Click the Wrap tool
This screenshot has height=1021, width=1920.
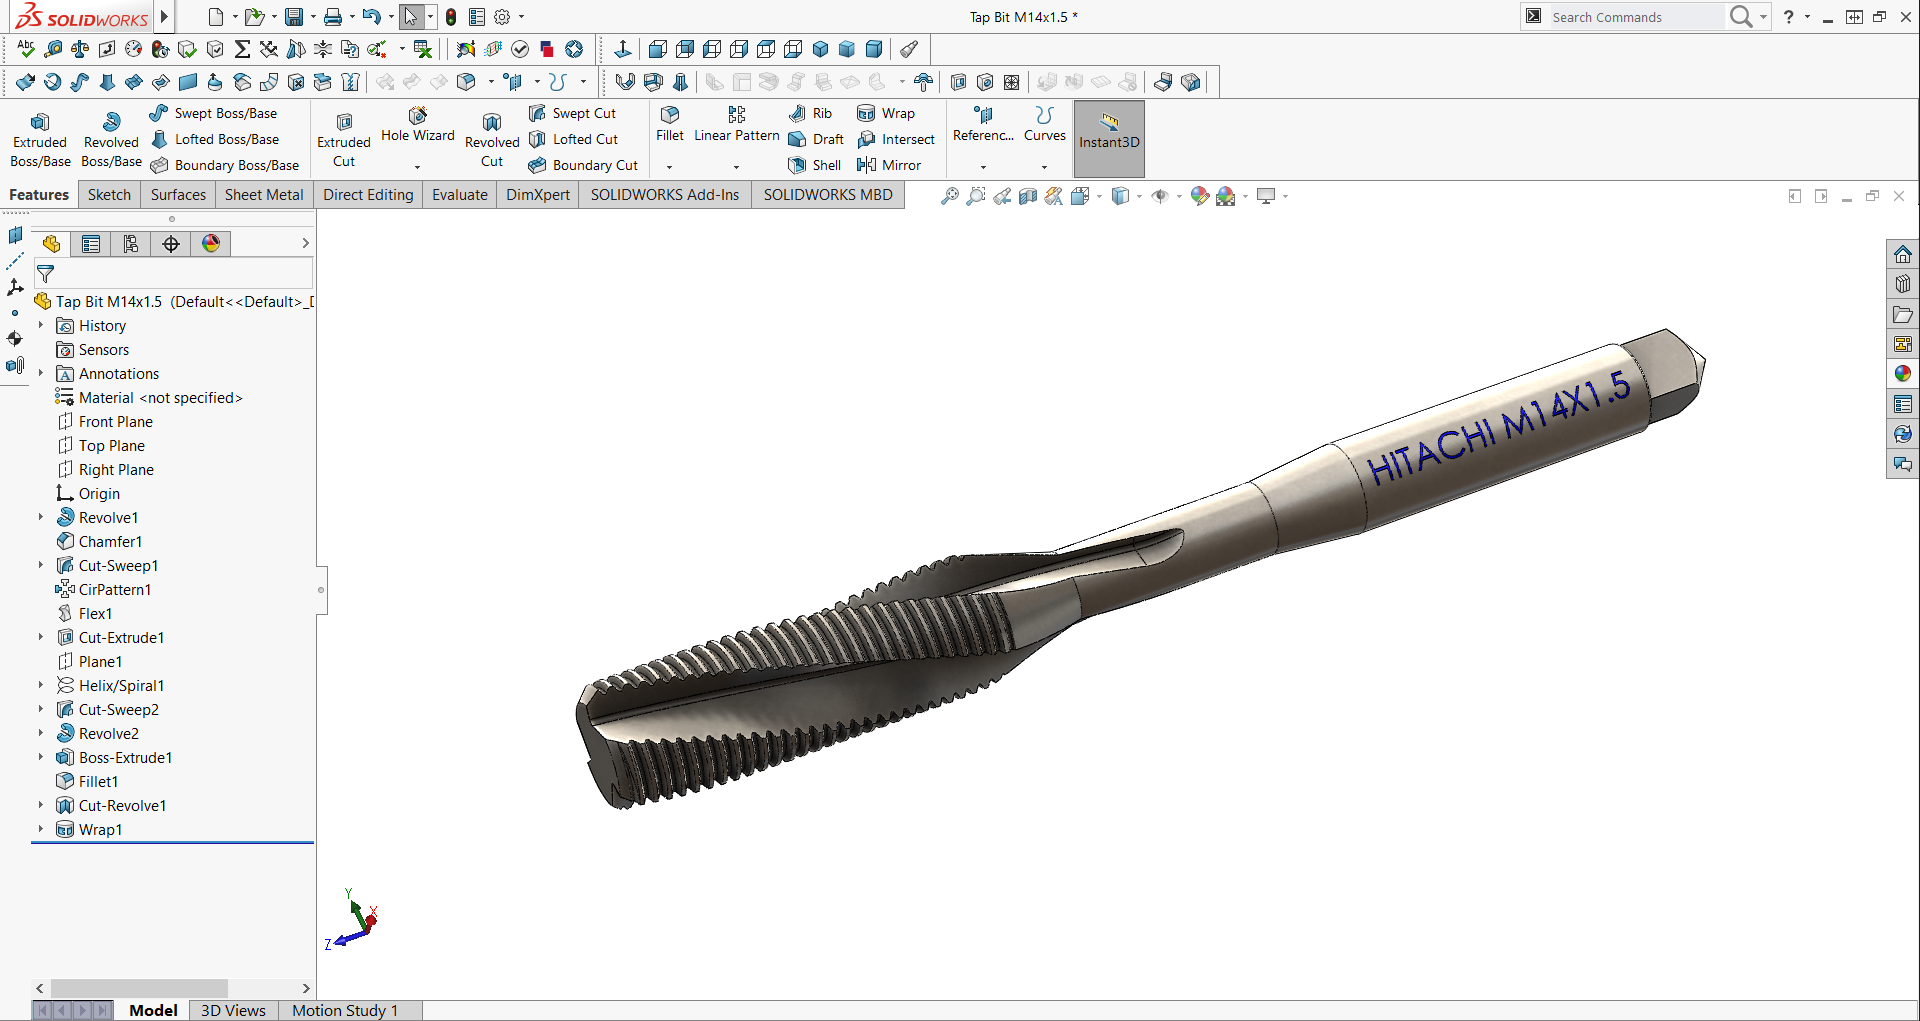886,113
